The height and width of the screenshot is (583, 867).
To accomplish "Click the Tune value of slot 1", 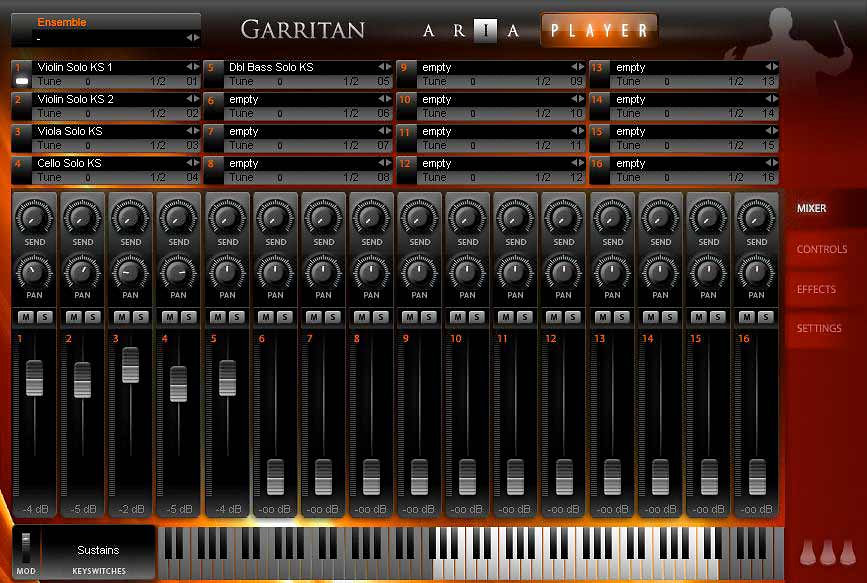I will click(x=88, y=82).
